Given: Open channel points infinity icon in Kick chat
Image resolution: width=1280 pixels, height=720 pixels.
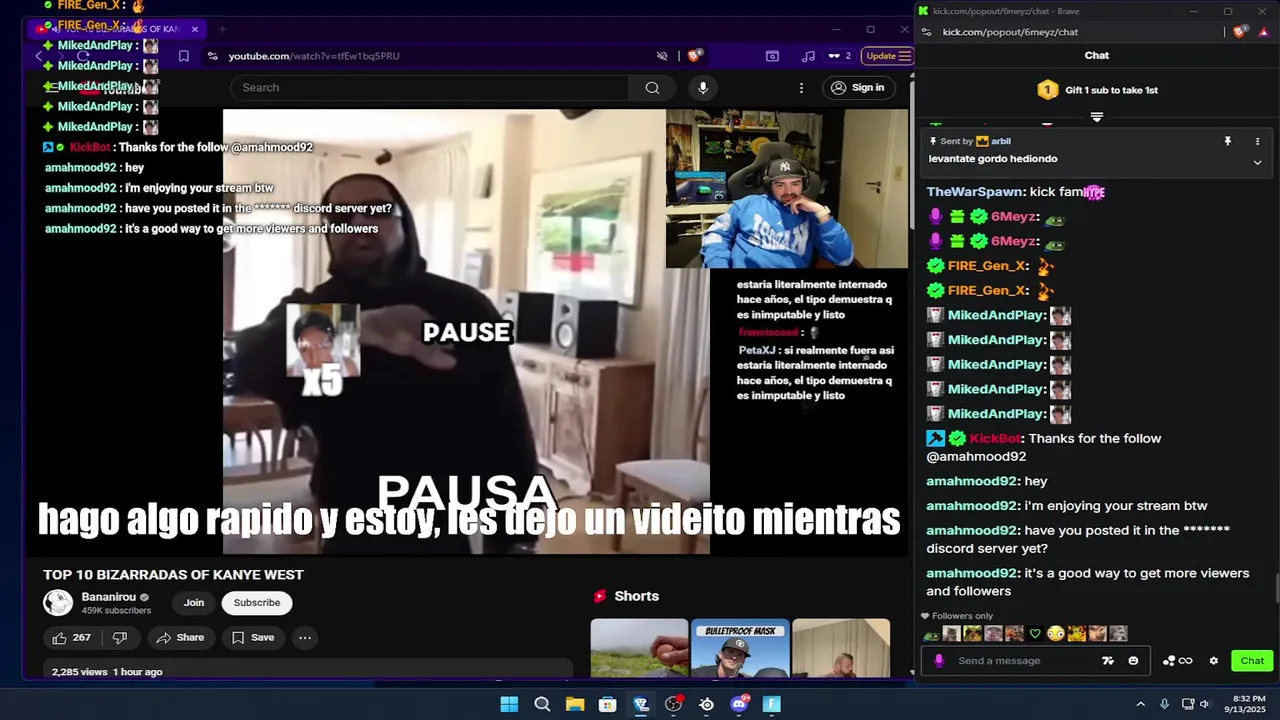Looking at the screenshot, I should [1178, 661].
